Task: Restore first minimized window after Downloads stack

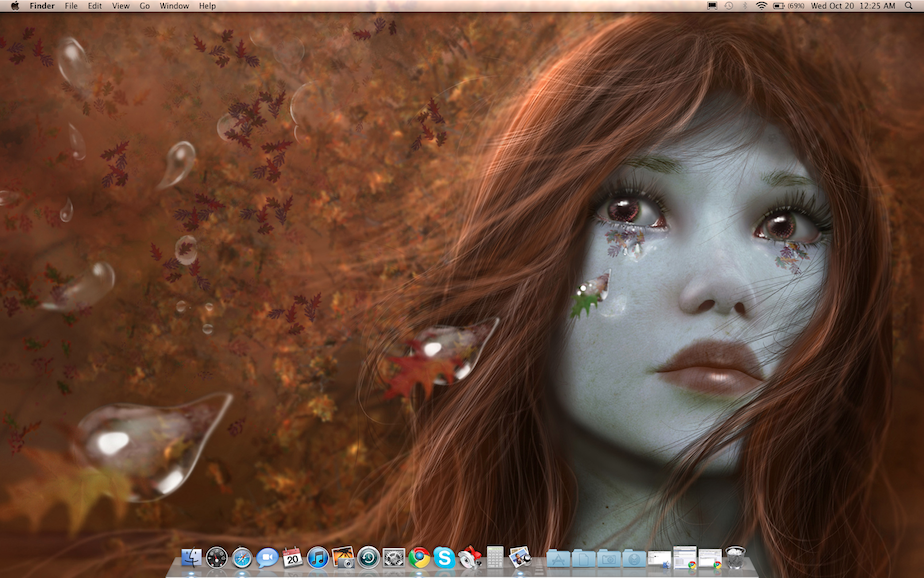Action: click(659, 560)
